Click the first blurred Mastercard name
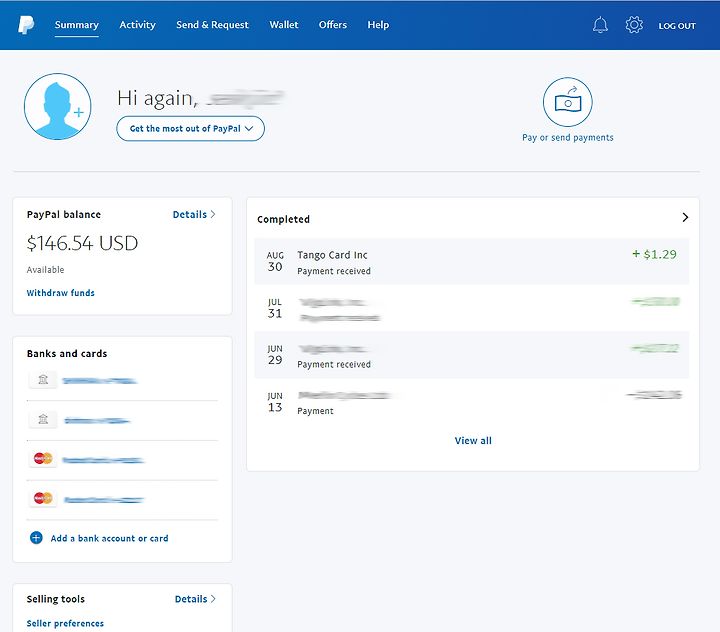Viewport: 720px width, 632px height. [103, 460]
